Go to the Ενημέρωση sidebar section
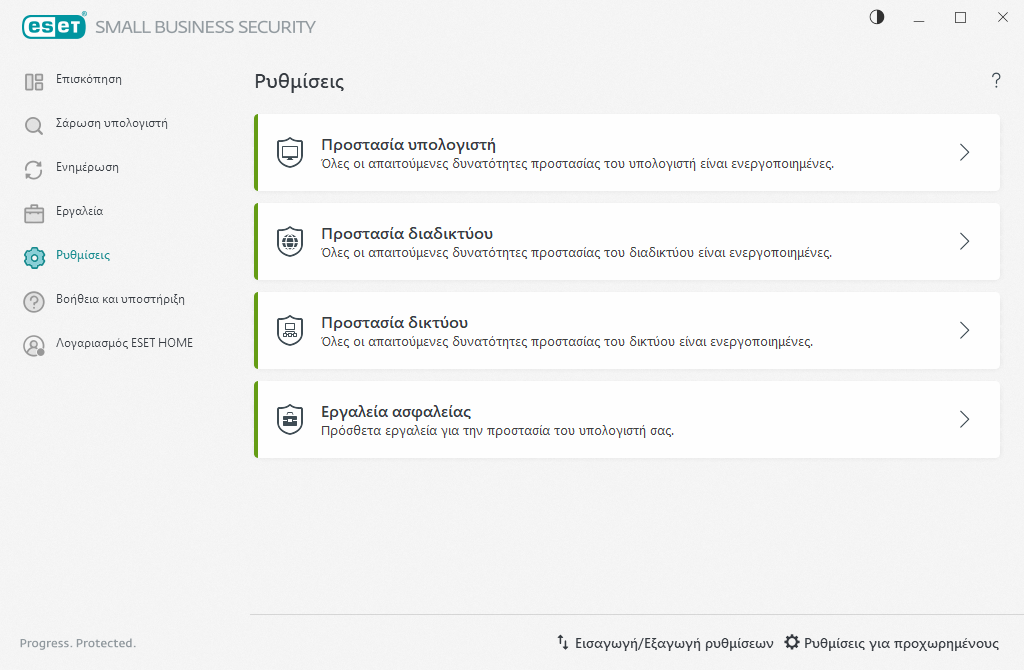The width and height of the screenshot is (1024, 670). (87, 168)
